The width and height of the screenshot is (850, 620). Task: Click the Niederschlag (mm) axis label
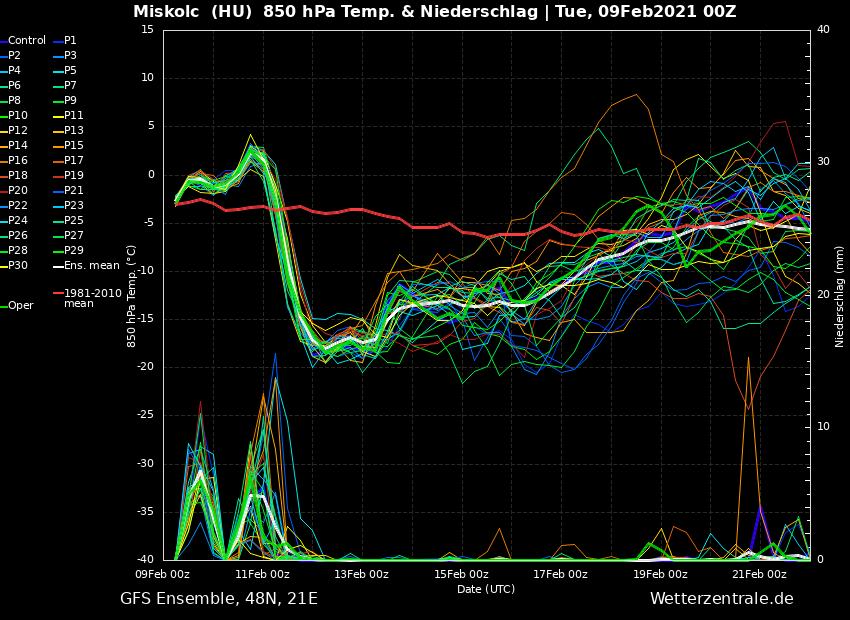point(840,296)
